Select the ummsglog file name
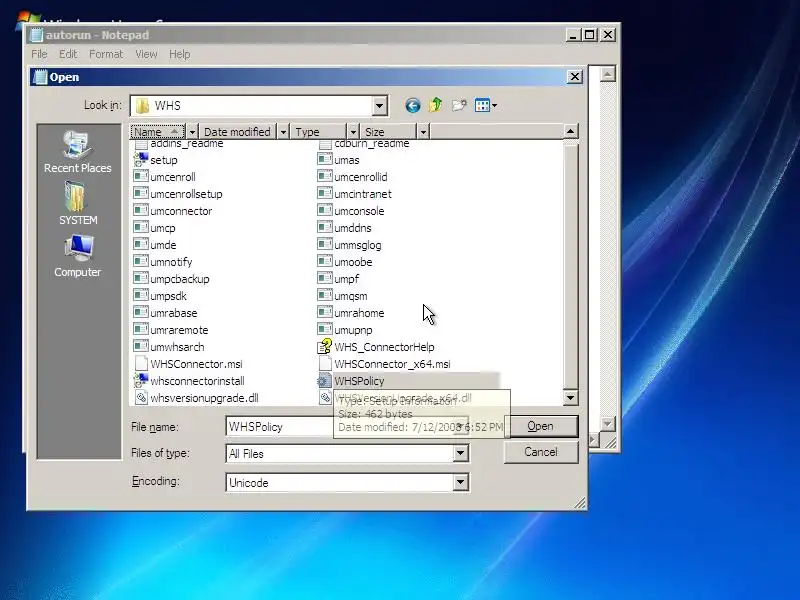Viewport: 800px width, 600px height. click(x=358, y=245)
